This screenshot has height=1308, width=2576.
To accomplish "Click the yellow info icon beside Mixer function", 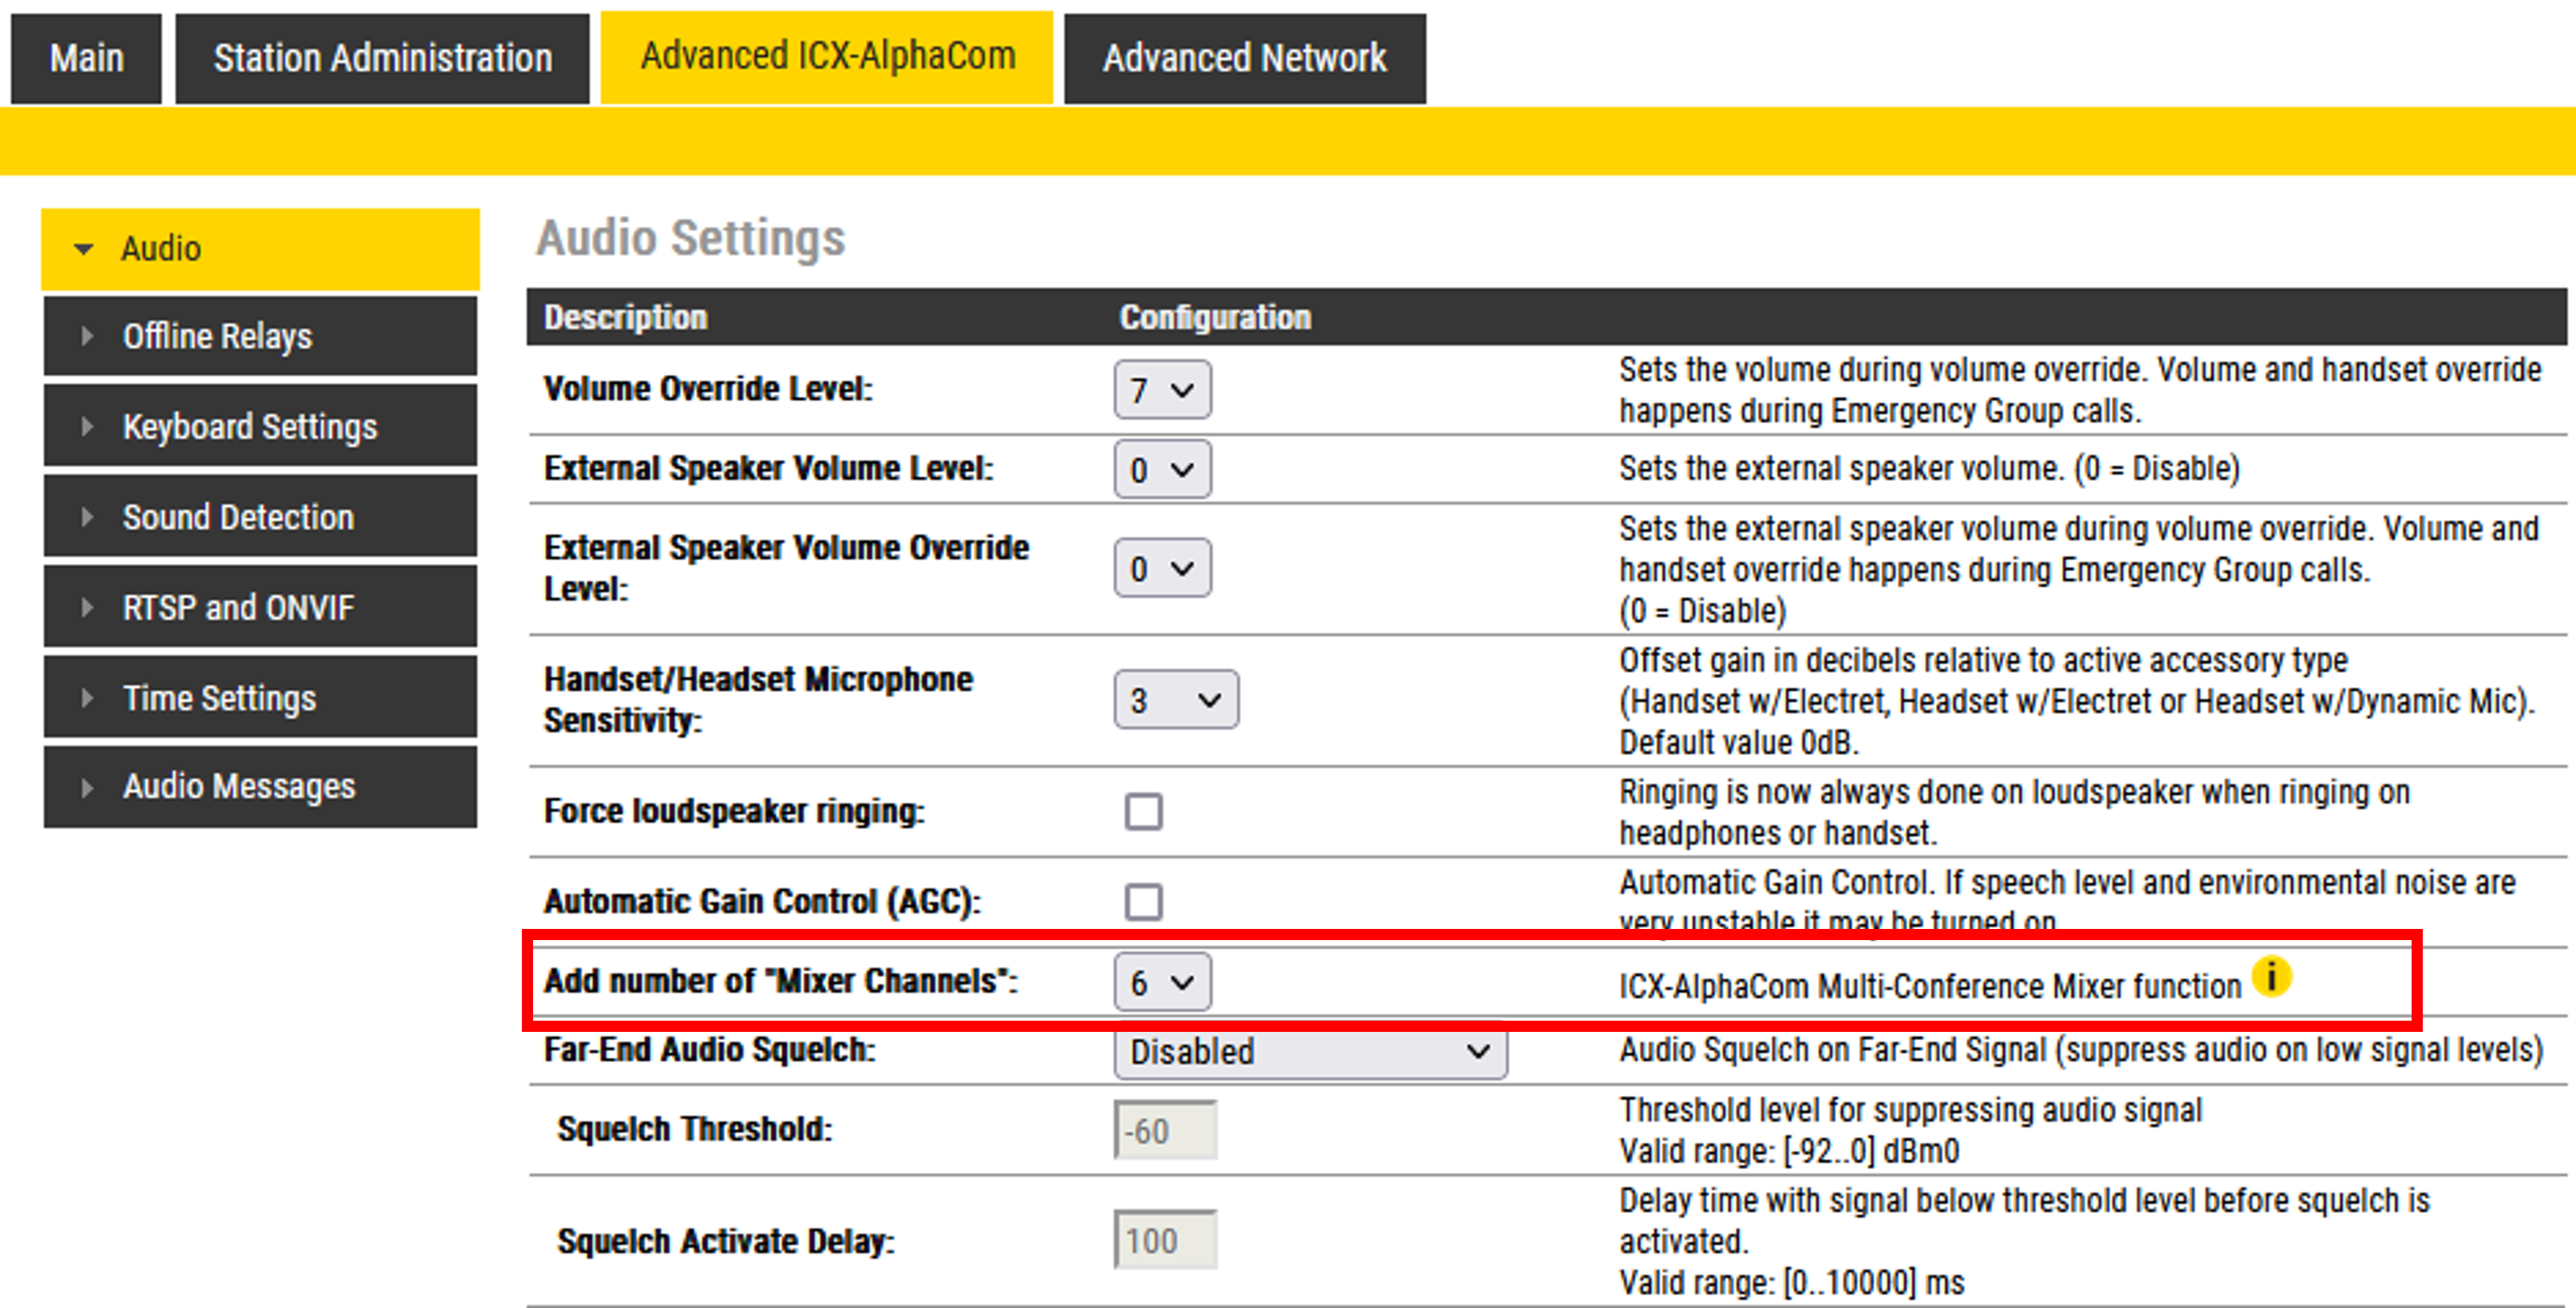I will tap(2270, 976).
